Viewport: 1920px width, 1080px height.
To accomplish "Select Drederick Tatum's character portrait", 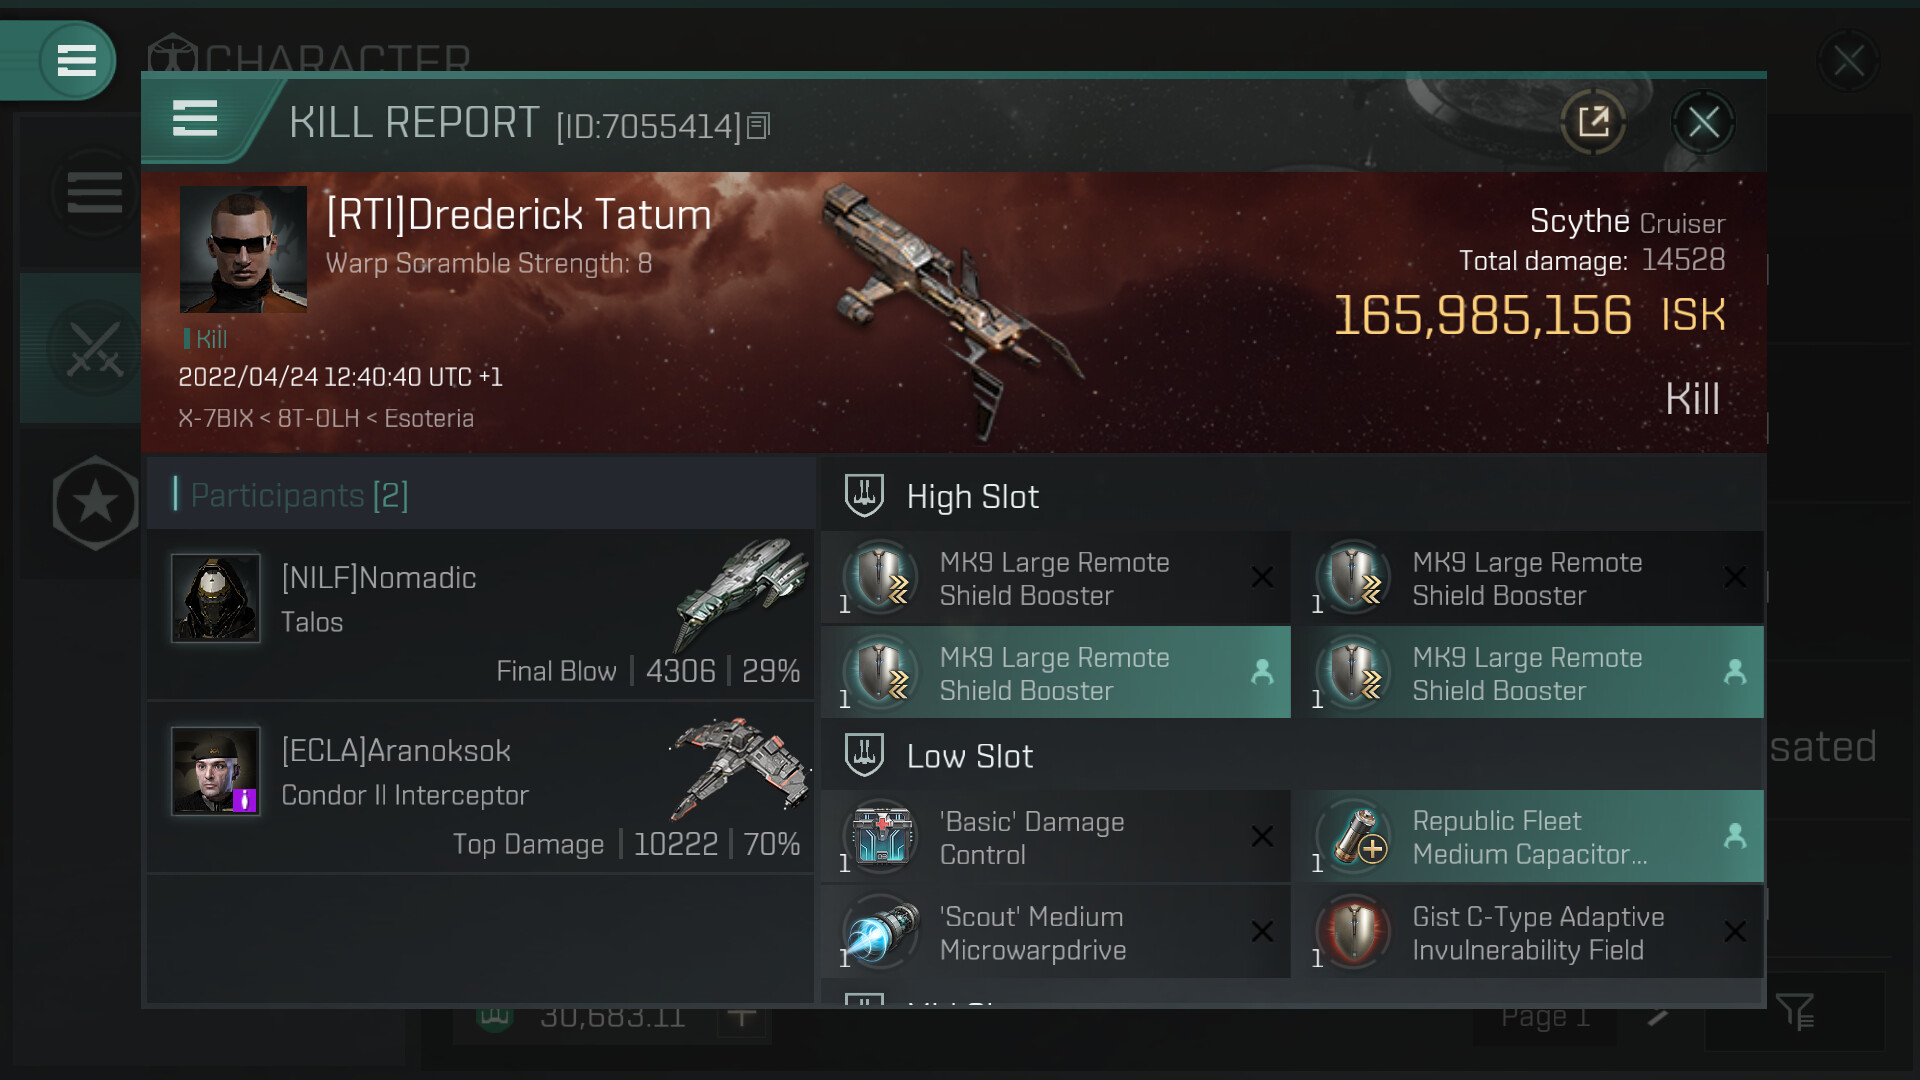I will coord(243,249).
